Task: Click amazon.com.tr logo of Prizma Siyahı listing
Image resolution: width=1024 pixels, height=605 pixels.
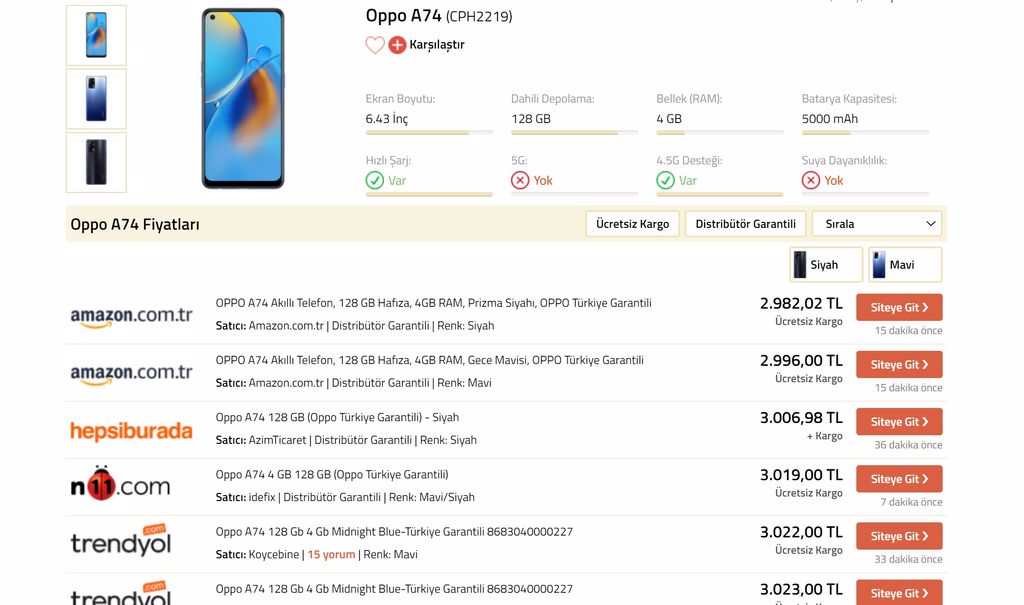Action: coord(131,316)
